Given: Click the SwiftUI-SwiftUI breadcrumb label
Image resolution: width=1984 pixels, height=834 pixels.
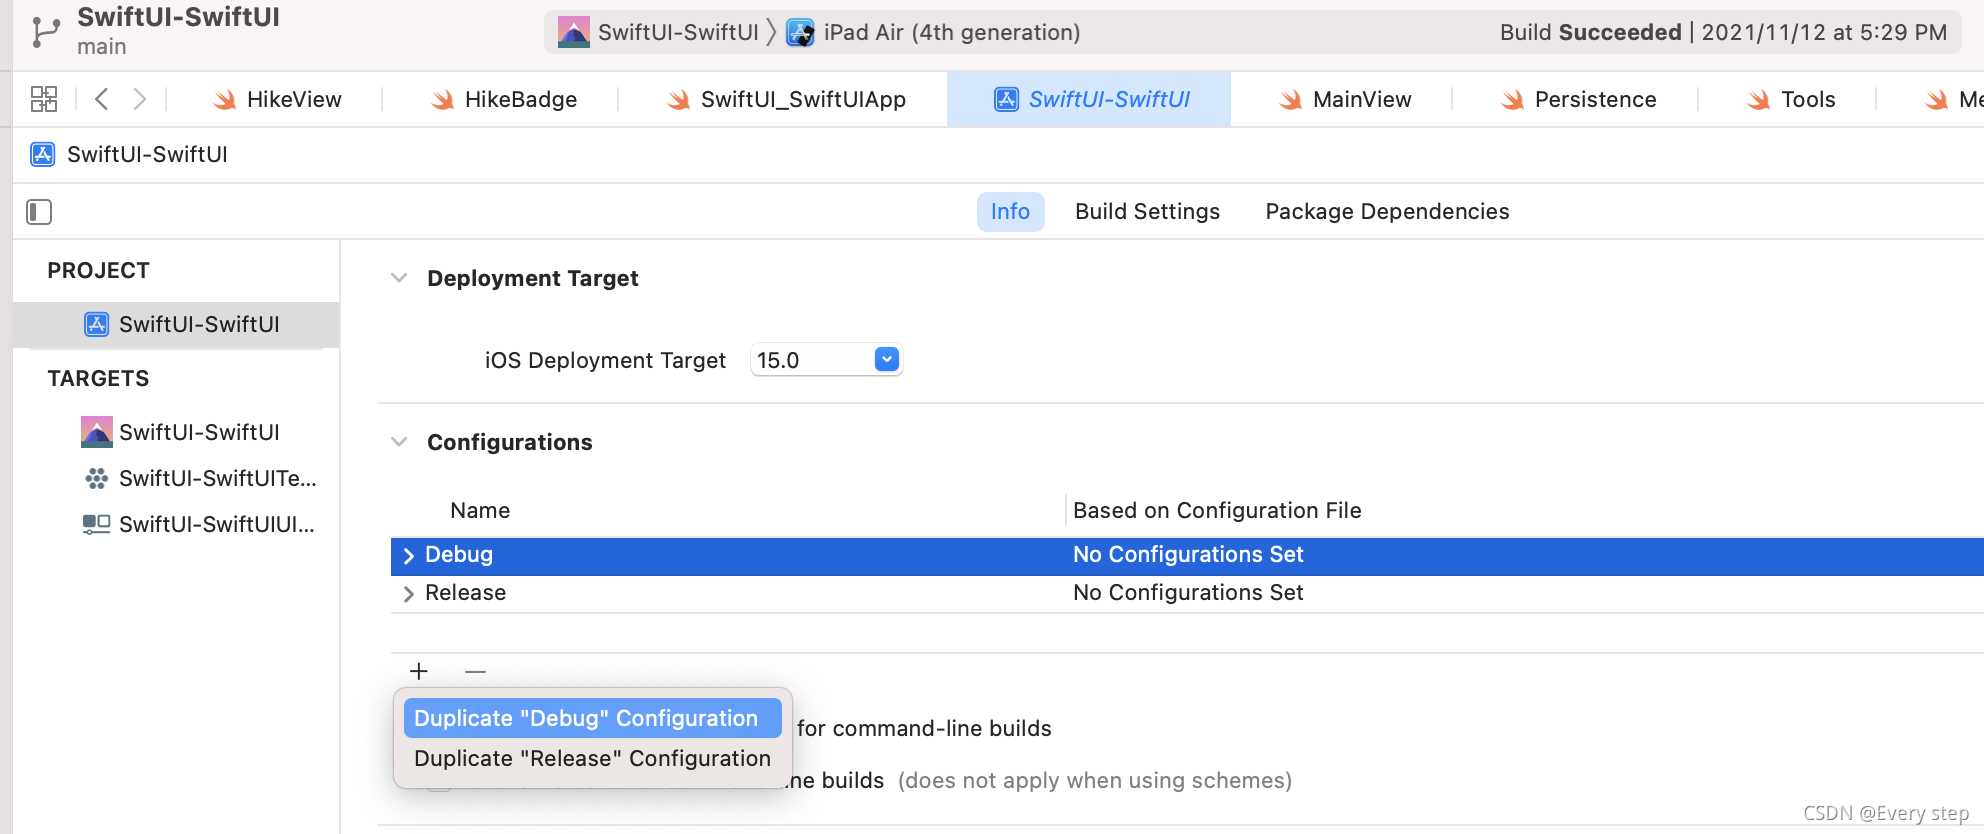Looking at the screenshot, I should click(147, 154).
